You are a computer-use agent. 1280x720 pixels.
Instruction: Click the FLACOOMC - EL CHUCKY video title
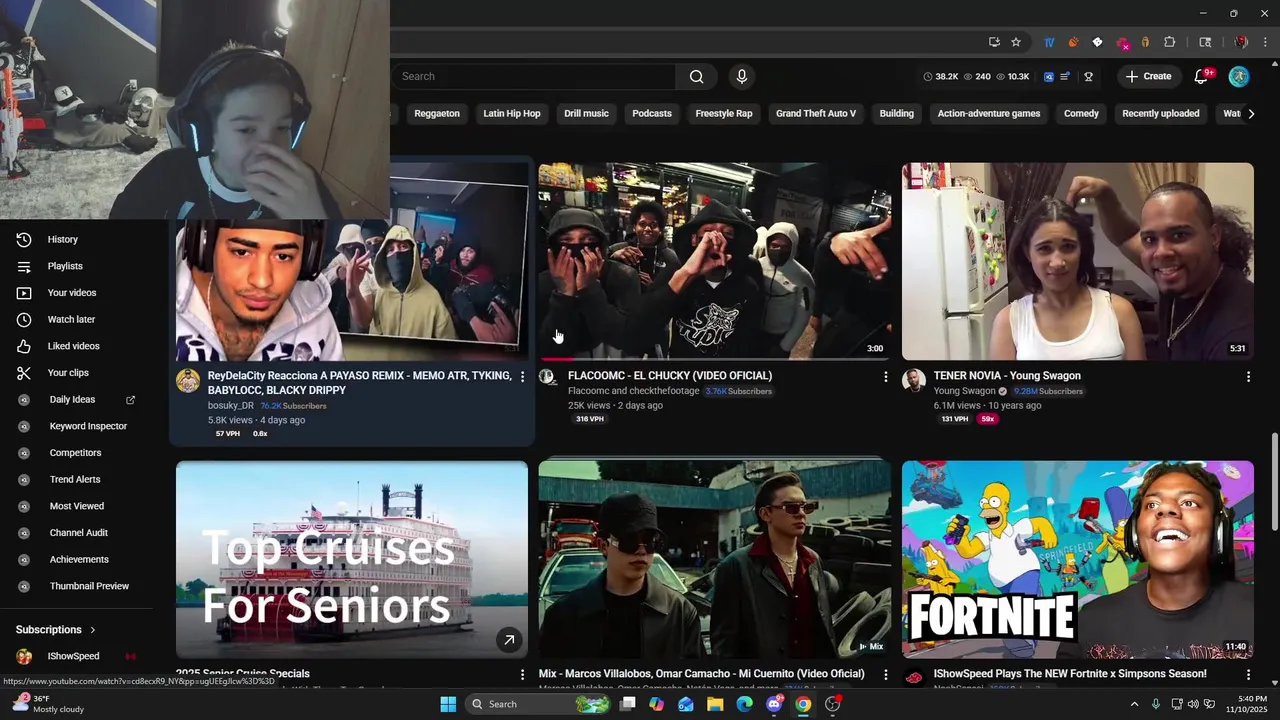click(x=670, y=376)
